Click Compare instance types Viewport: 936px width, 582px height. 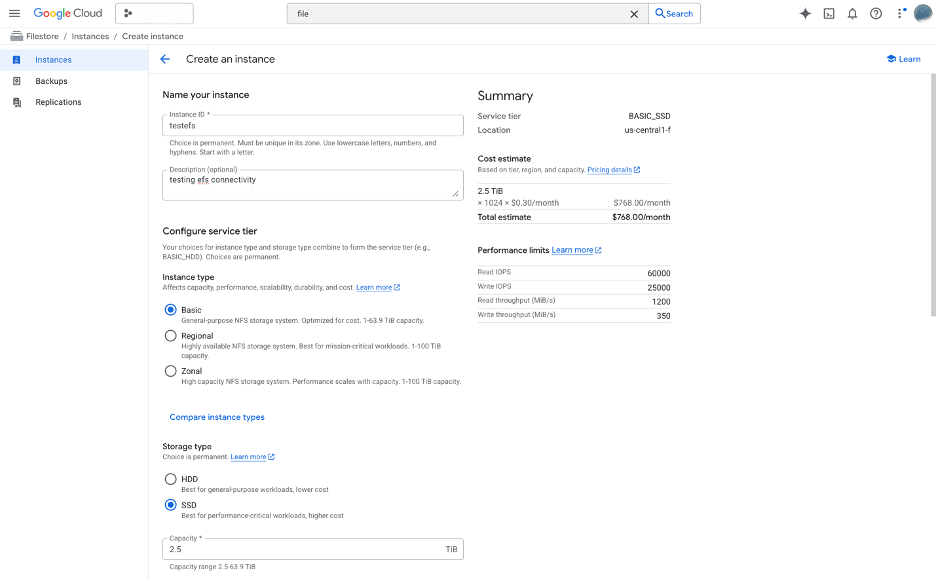click(x=218, y=417)
